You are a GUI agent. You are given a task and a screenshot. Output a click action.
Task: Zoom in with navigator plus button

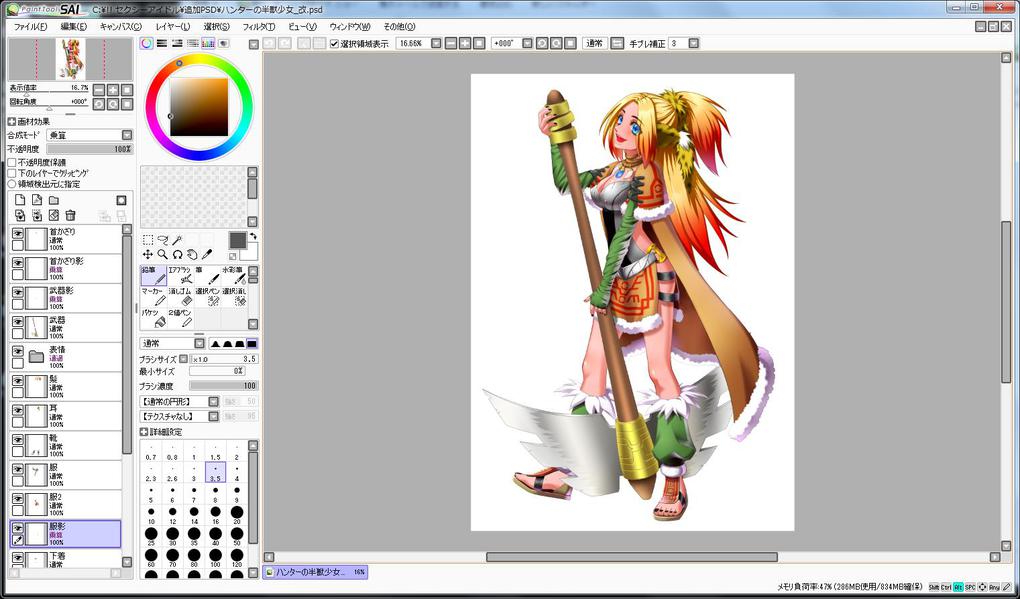[113, 90]
